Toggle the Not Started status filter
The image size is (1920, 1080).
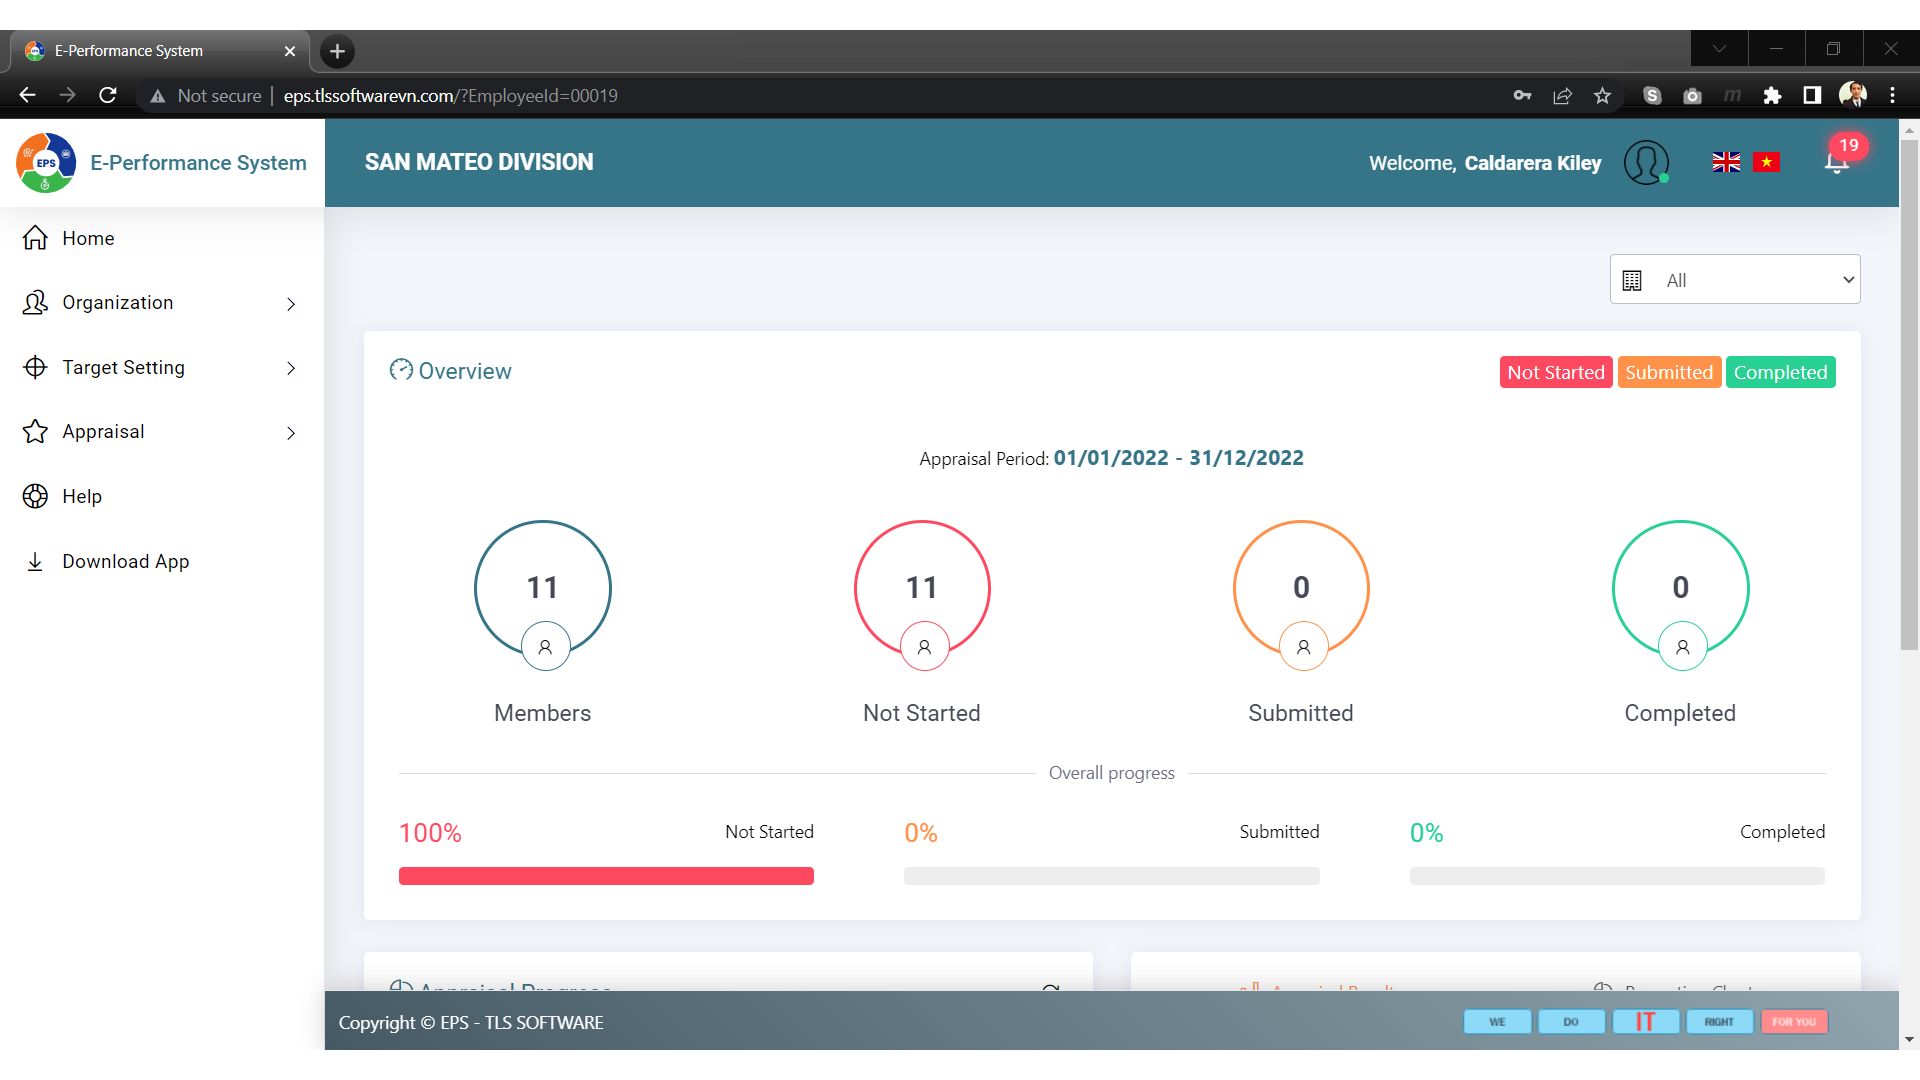[1555, 372]
